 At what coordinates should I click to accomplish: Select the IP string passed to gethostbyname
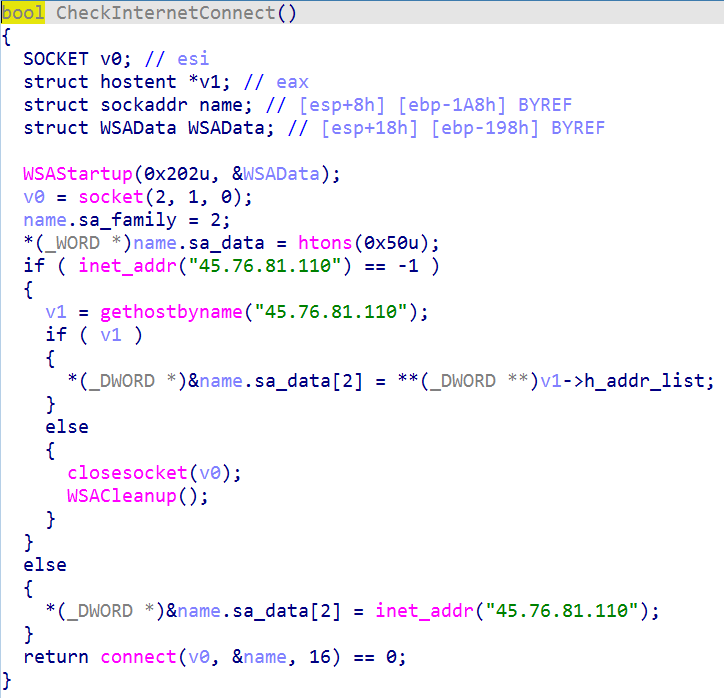[331, 312]
